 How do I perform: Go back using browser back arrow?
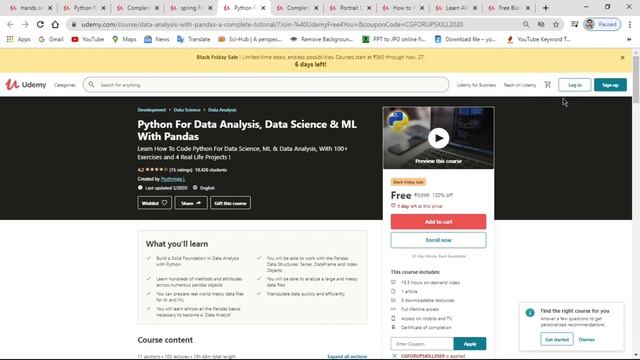coord(10,24)
